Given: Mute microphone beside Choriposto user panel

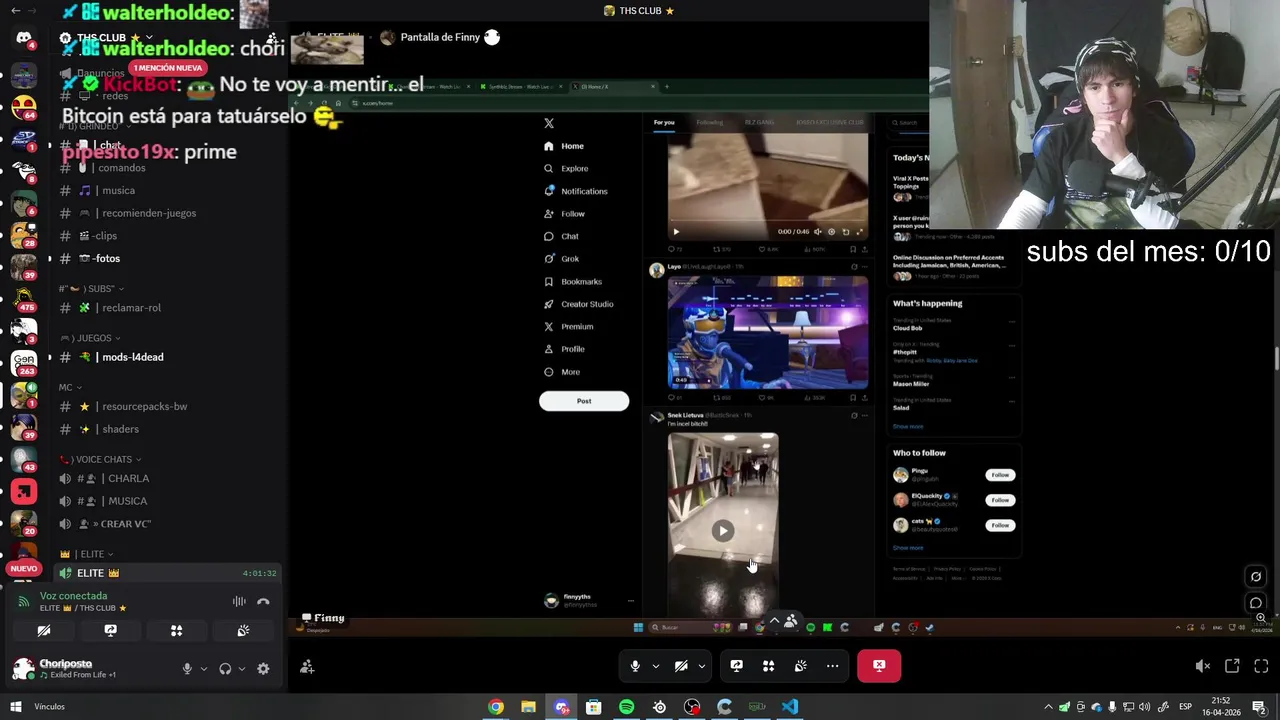Looking at the screenshot, I should pos(187,669).
